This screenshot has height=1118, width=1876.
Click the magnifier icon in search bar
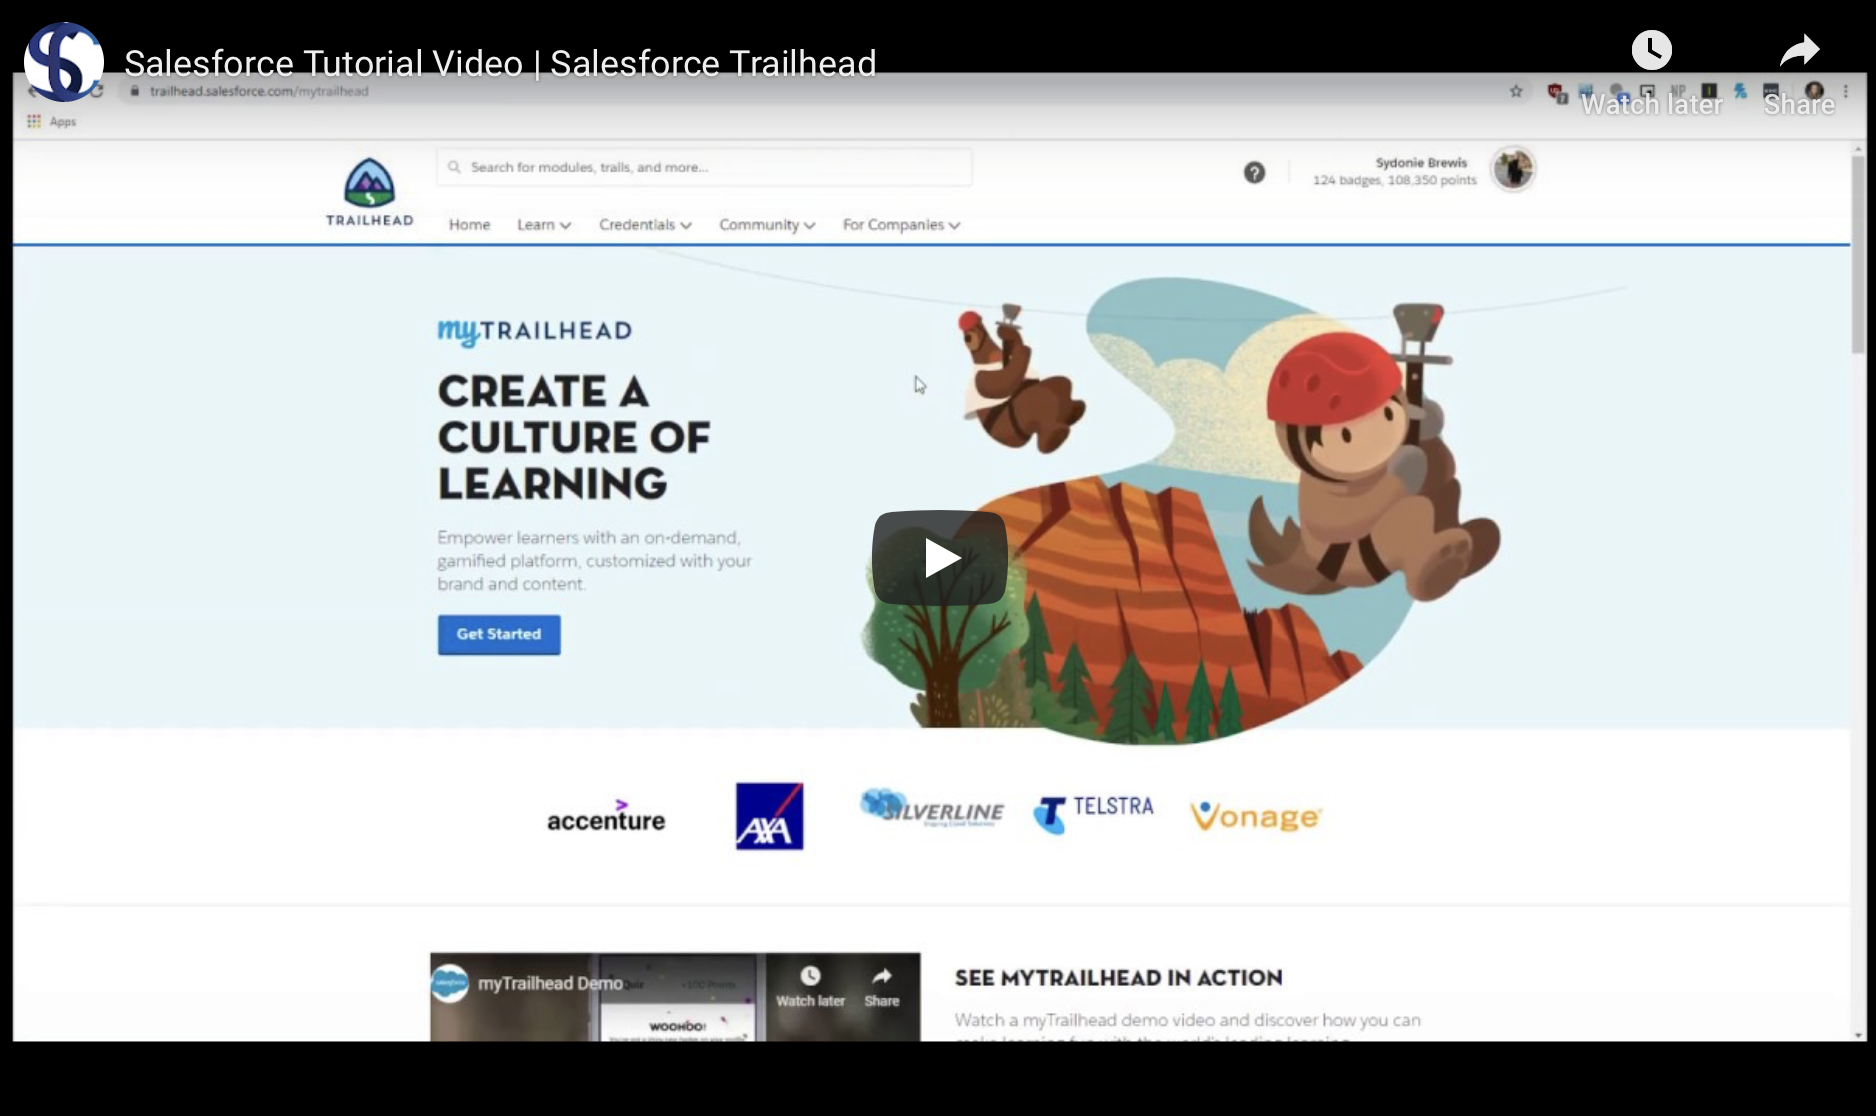(454, 167)
